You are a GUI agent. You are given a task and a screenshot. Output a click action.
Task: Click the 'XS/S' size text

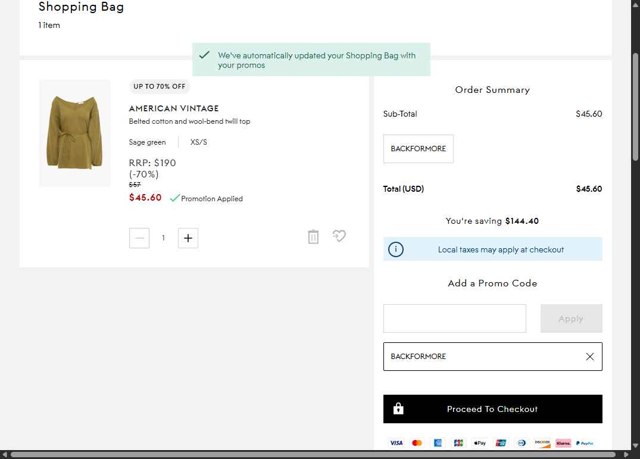point(199,142)
